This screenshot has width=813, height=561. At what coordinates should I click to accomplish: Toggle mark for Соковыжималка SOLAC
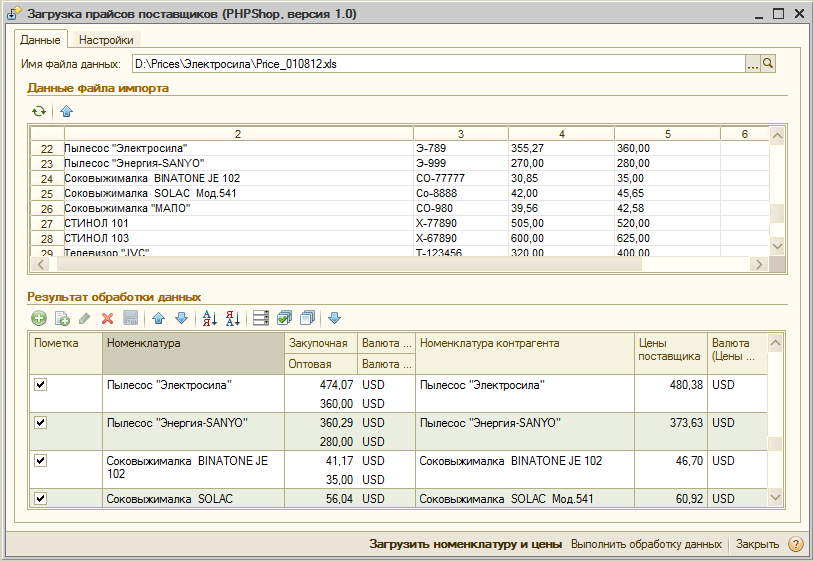point(40,498)
